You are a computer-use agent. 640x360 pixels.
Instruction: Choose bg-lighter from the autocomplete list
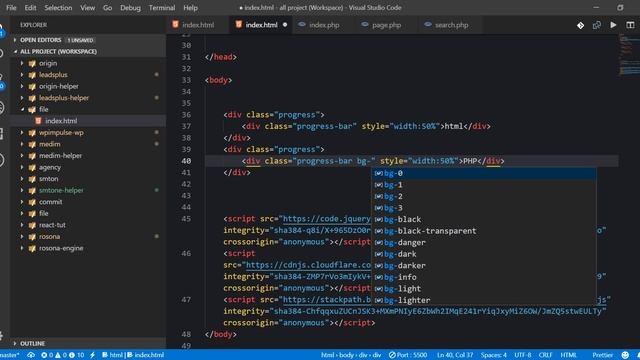click(484, 300)
